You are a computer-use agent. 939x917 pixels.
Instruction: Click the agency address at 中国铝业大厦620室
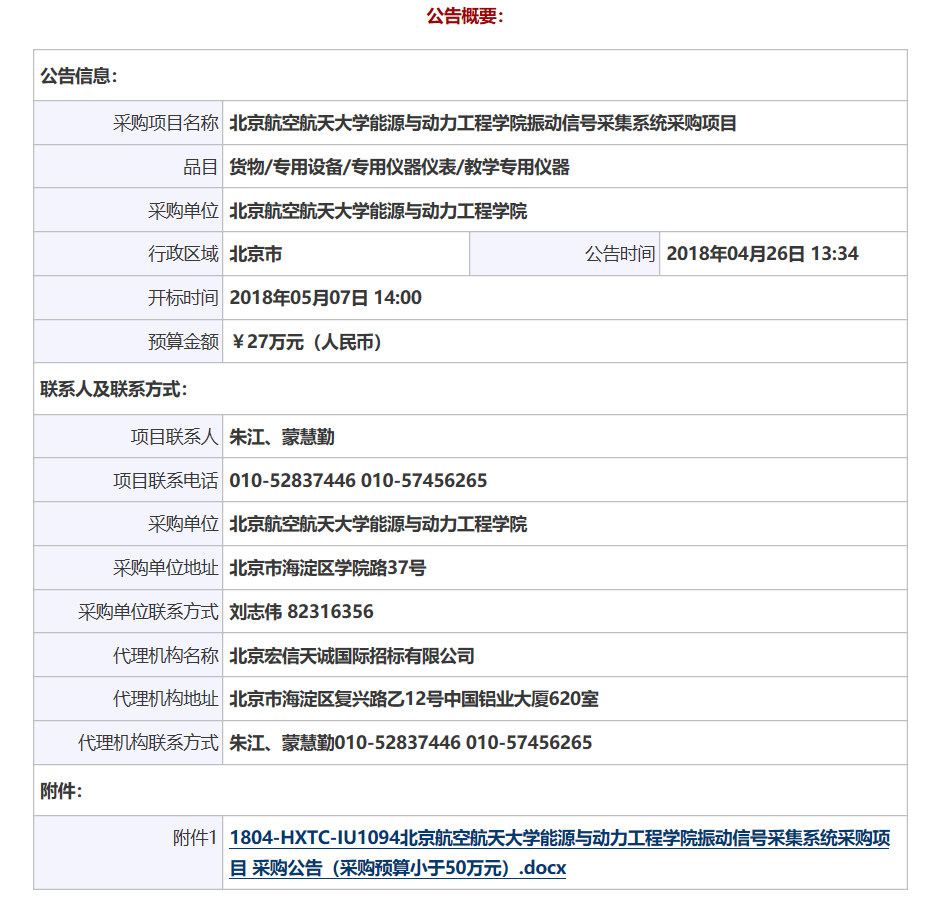pos(414,699)
